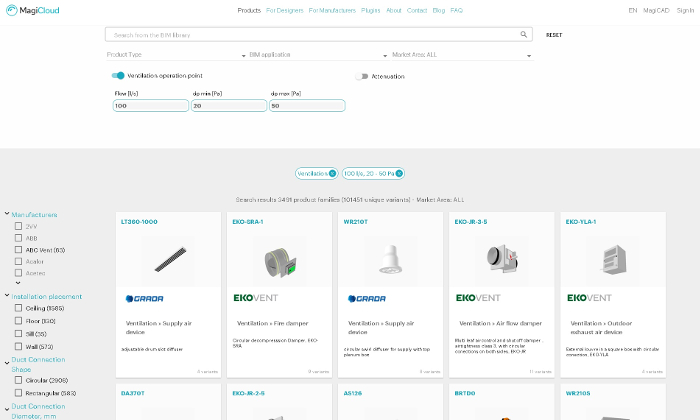Click the Ekovent logo on EKO-SRA-1 card
This screenshot has height=420, width=700.
coord(255,298)
